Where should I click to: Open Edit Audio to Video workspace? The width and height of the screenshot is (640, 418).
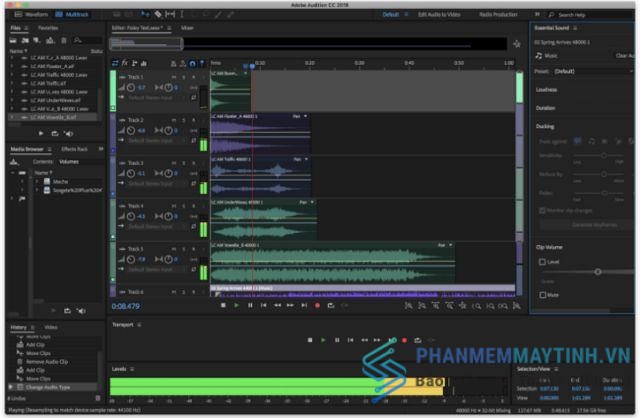tap(439, 14)
